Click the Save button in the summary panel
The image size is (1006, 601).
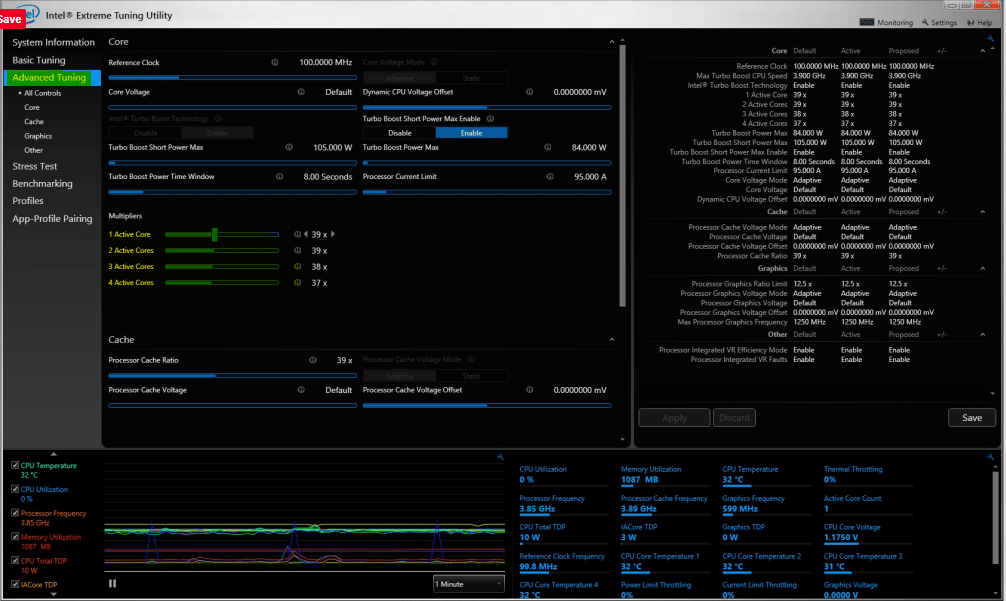tap(971, 418)
